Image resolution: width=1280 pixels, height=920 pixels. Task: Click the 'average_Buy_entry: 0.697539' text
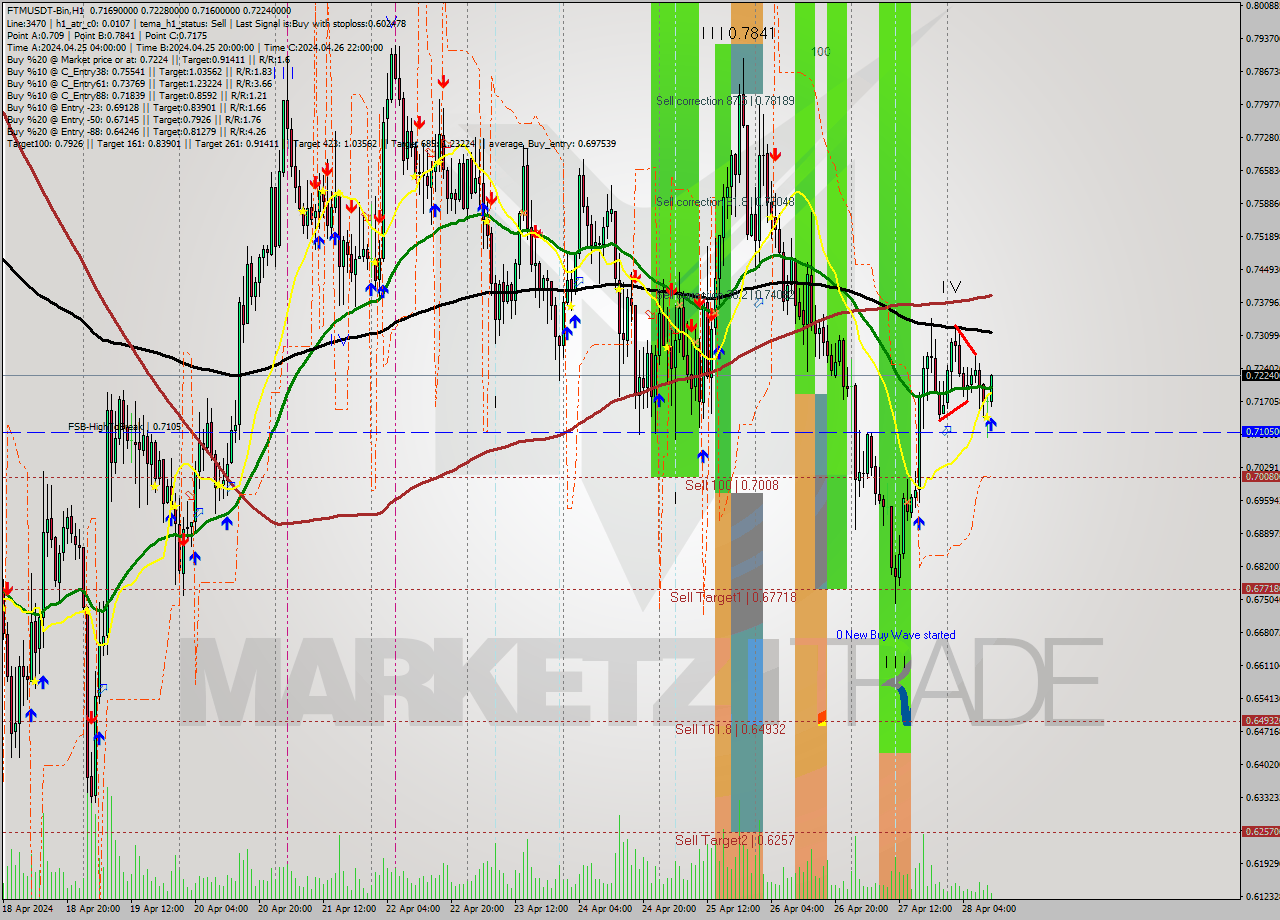(551, 144)
